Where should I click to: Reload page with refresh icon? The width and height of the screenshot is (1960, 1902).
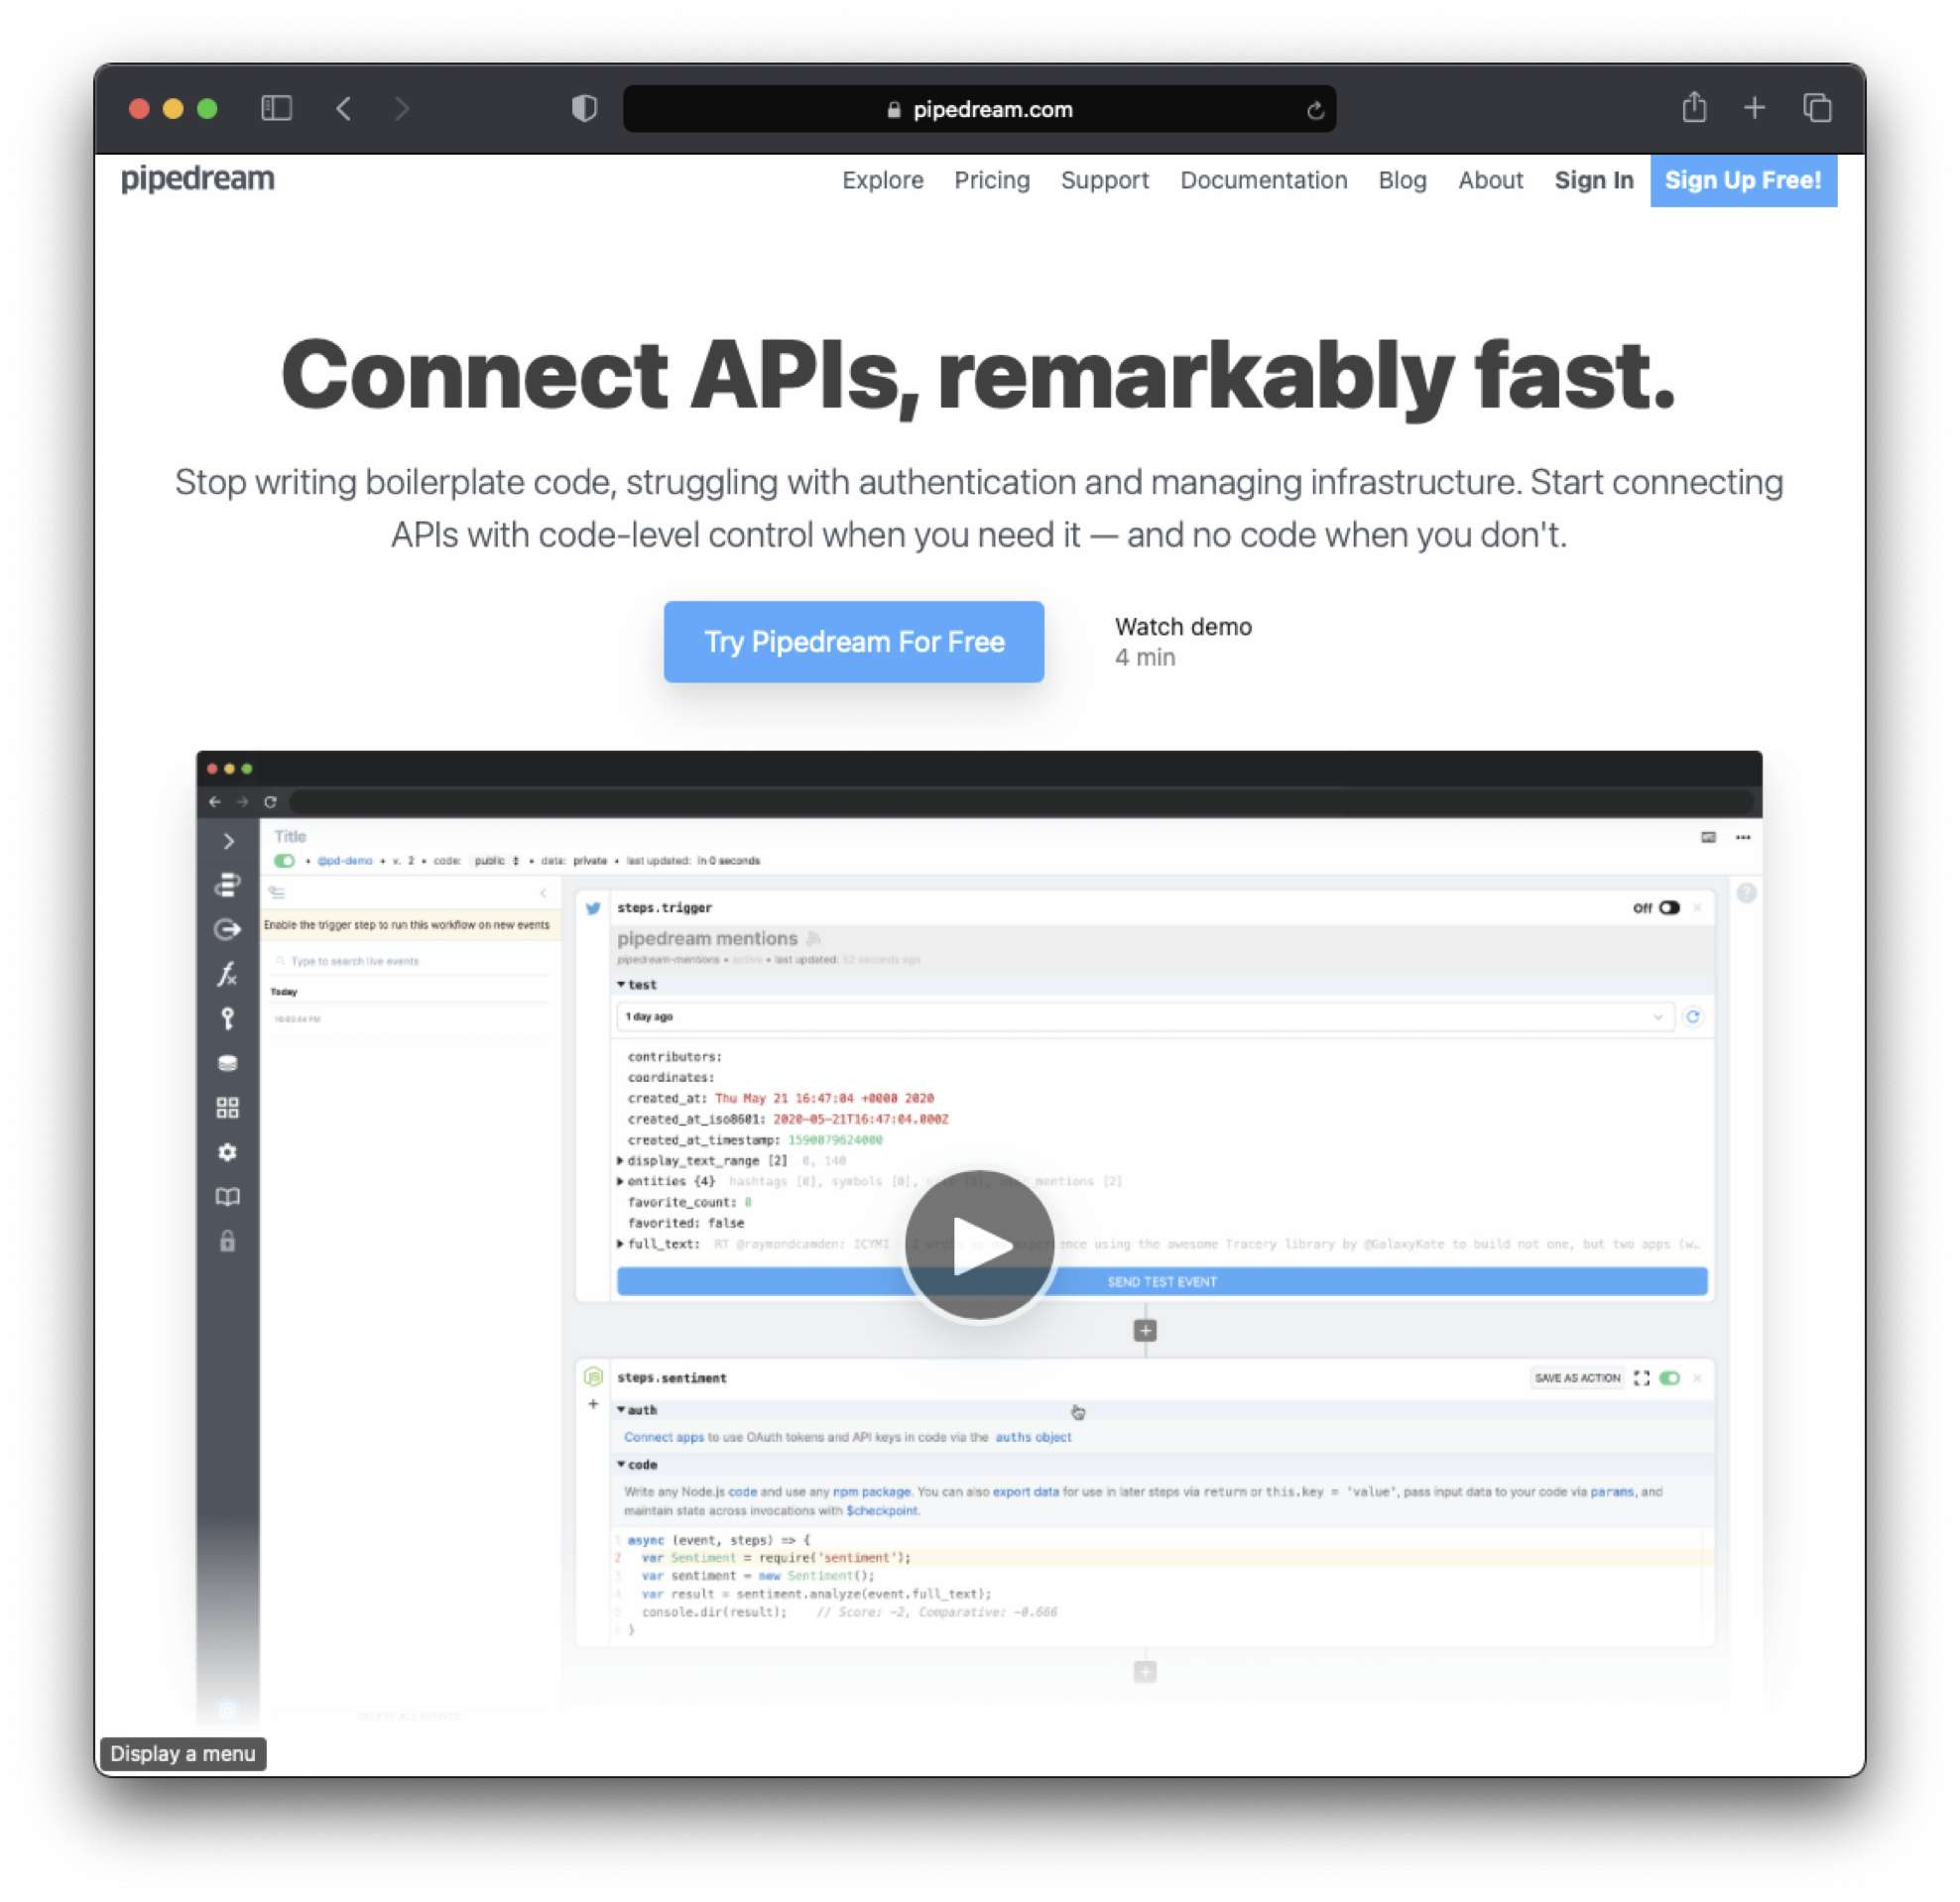click(1315, 110)
